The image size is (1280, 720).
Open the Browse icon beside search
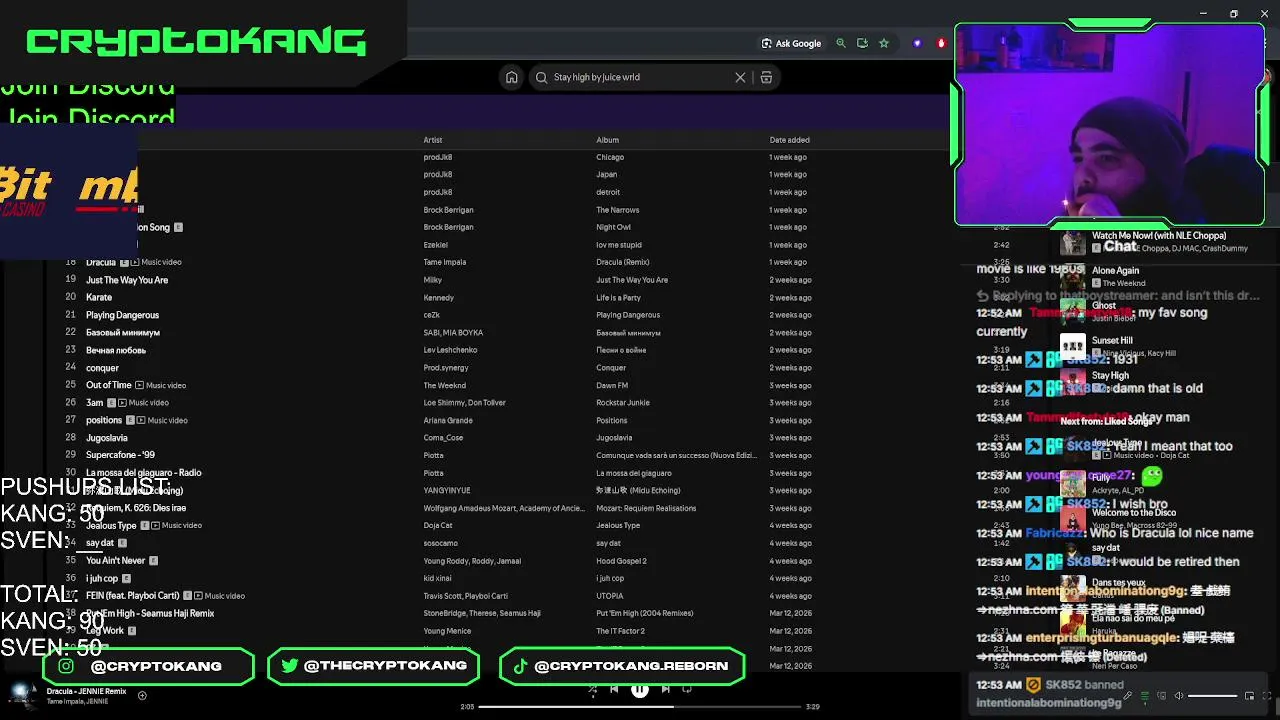[x=766, y=77]
